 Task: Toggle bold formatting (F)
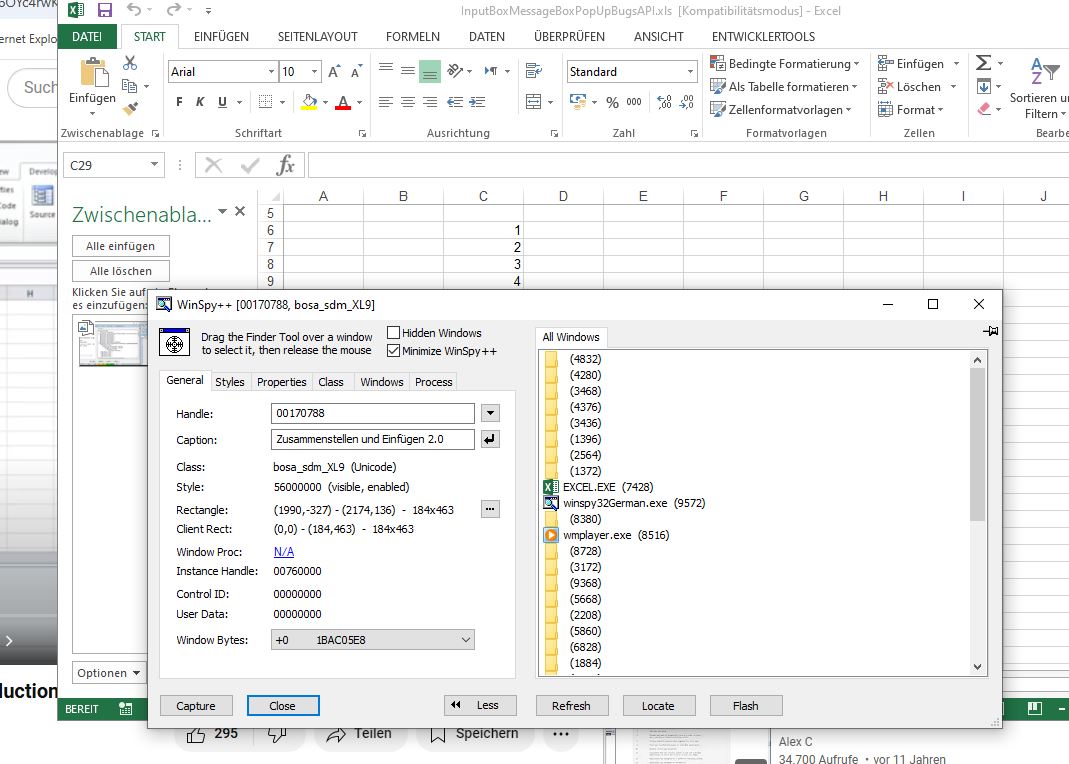(179, 102)
